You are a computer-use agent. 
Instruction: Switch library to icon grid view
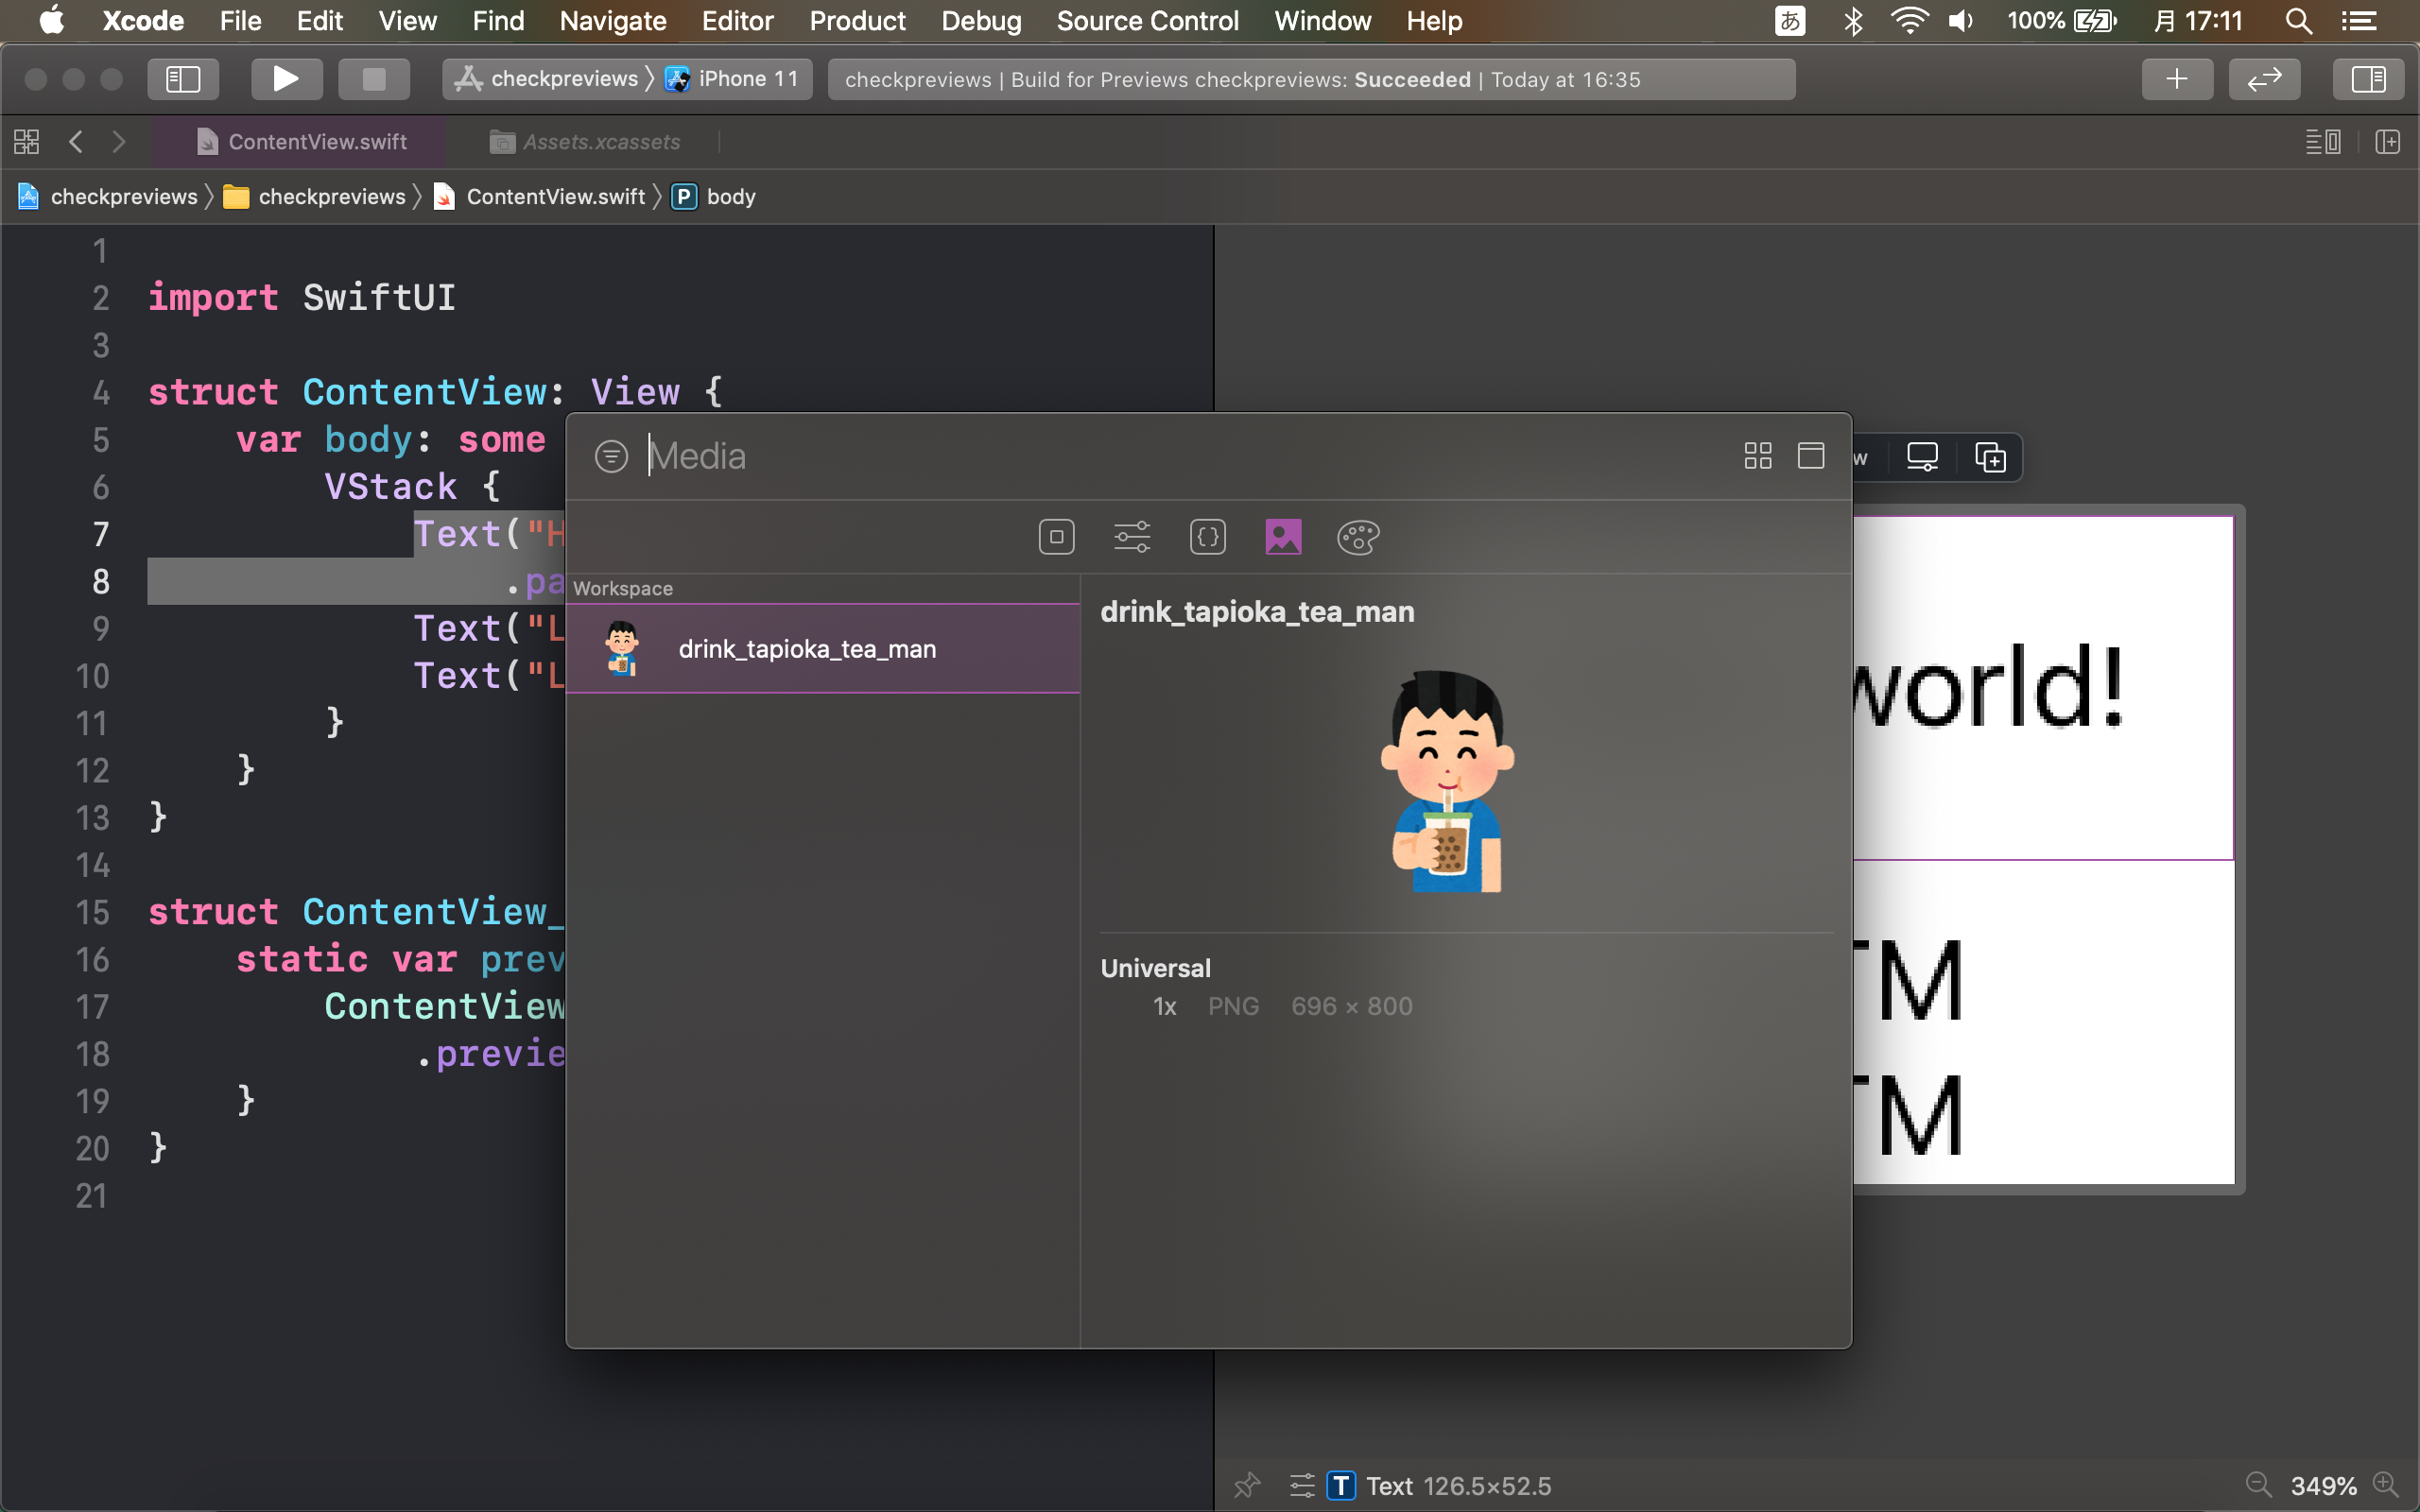click(x=1757, y=456)
